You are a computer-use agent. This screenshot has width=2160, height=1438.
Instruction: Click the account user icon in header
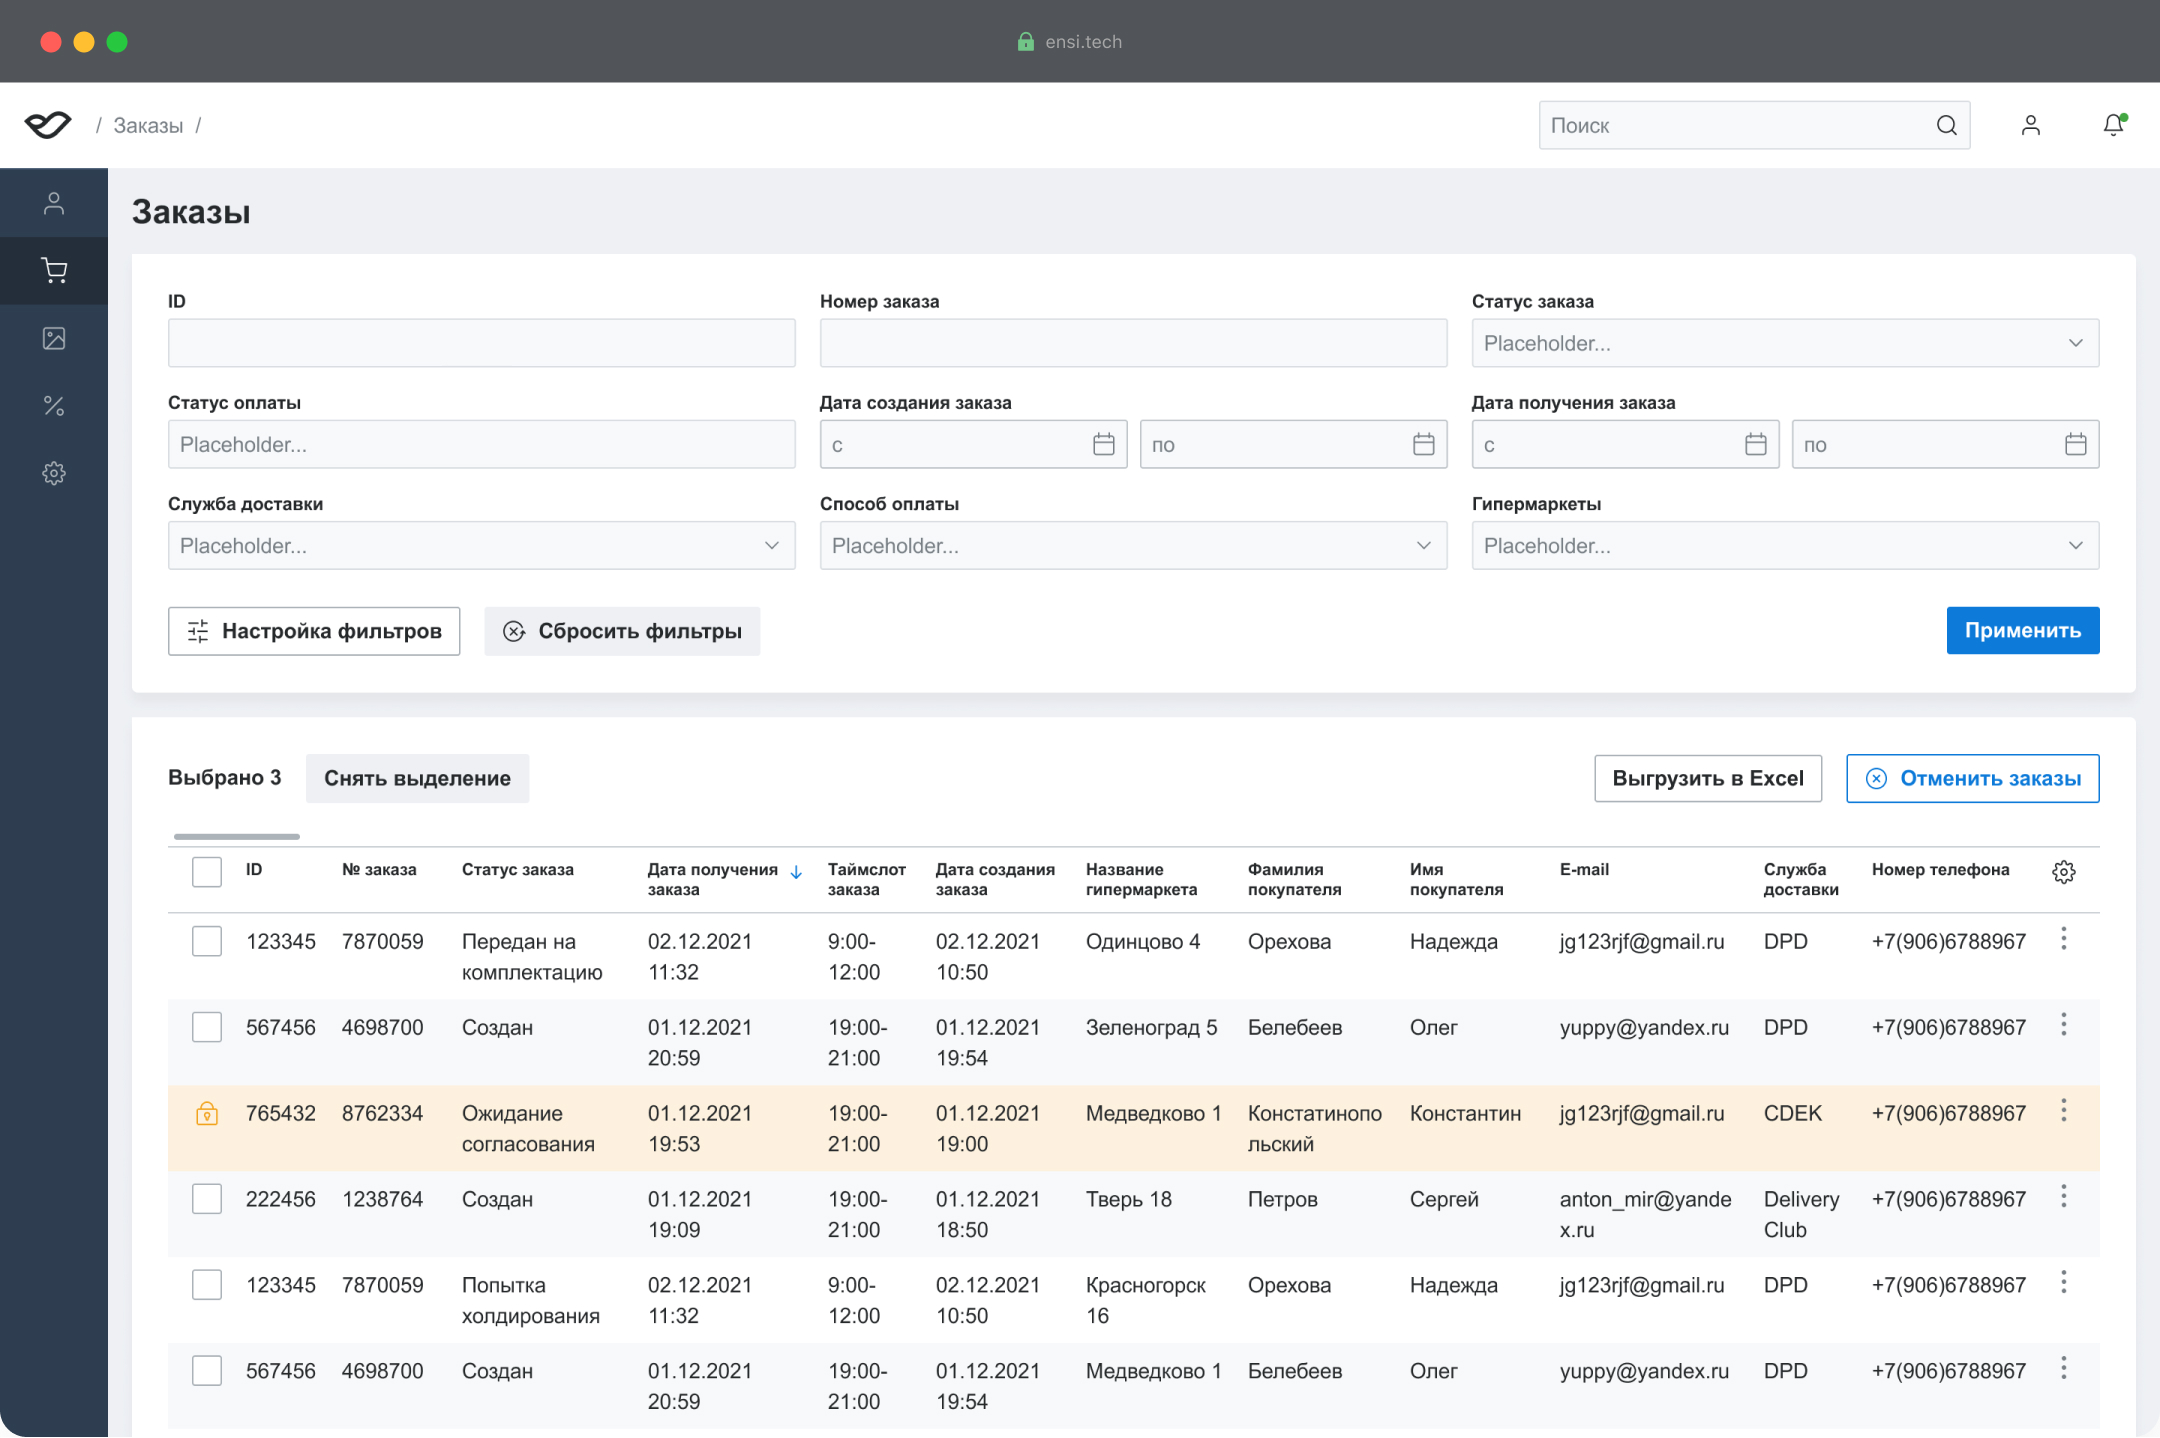click(2030, 125)
